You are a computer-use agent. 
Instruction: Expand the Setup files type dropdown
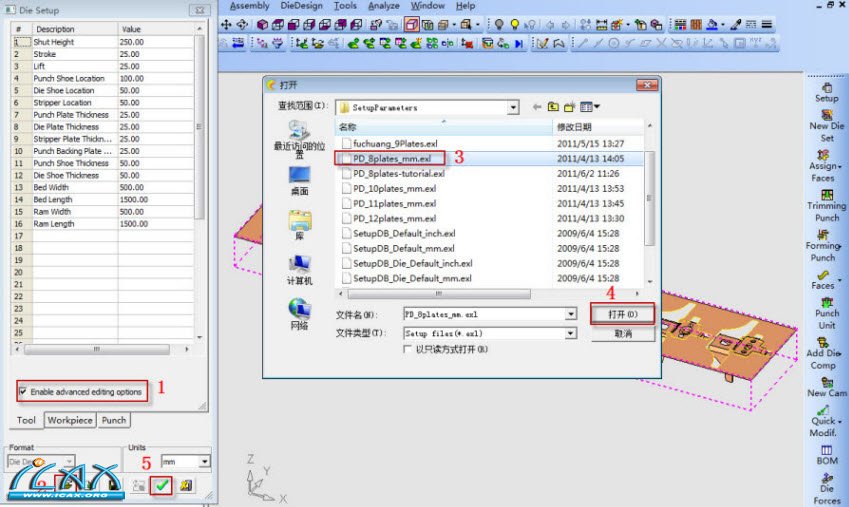571,334
